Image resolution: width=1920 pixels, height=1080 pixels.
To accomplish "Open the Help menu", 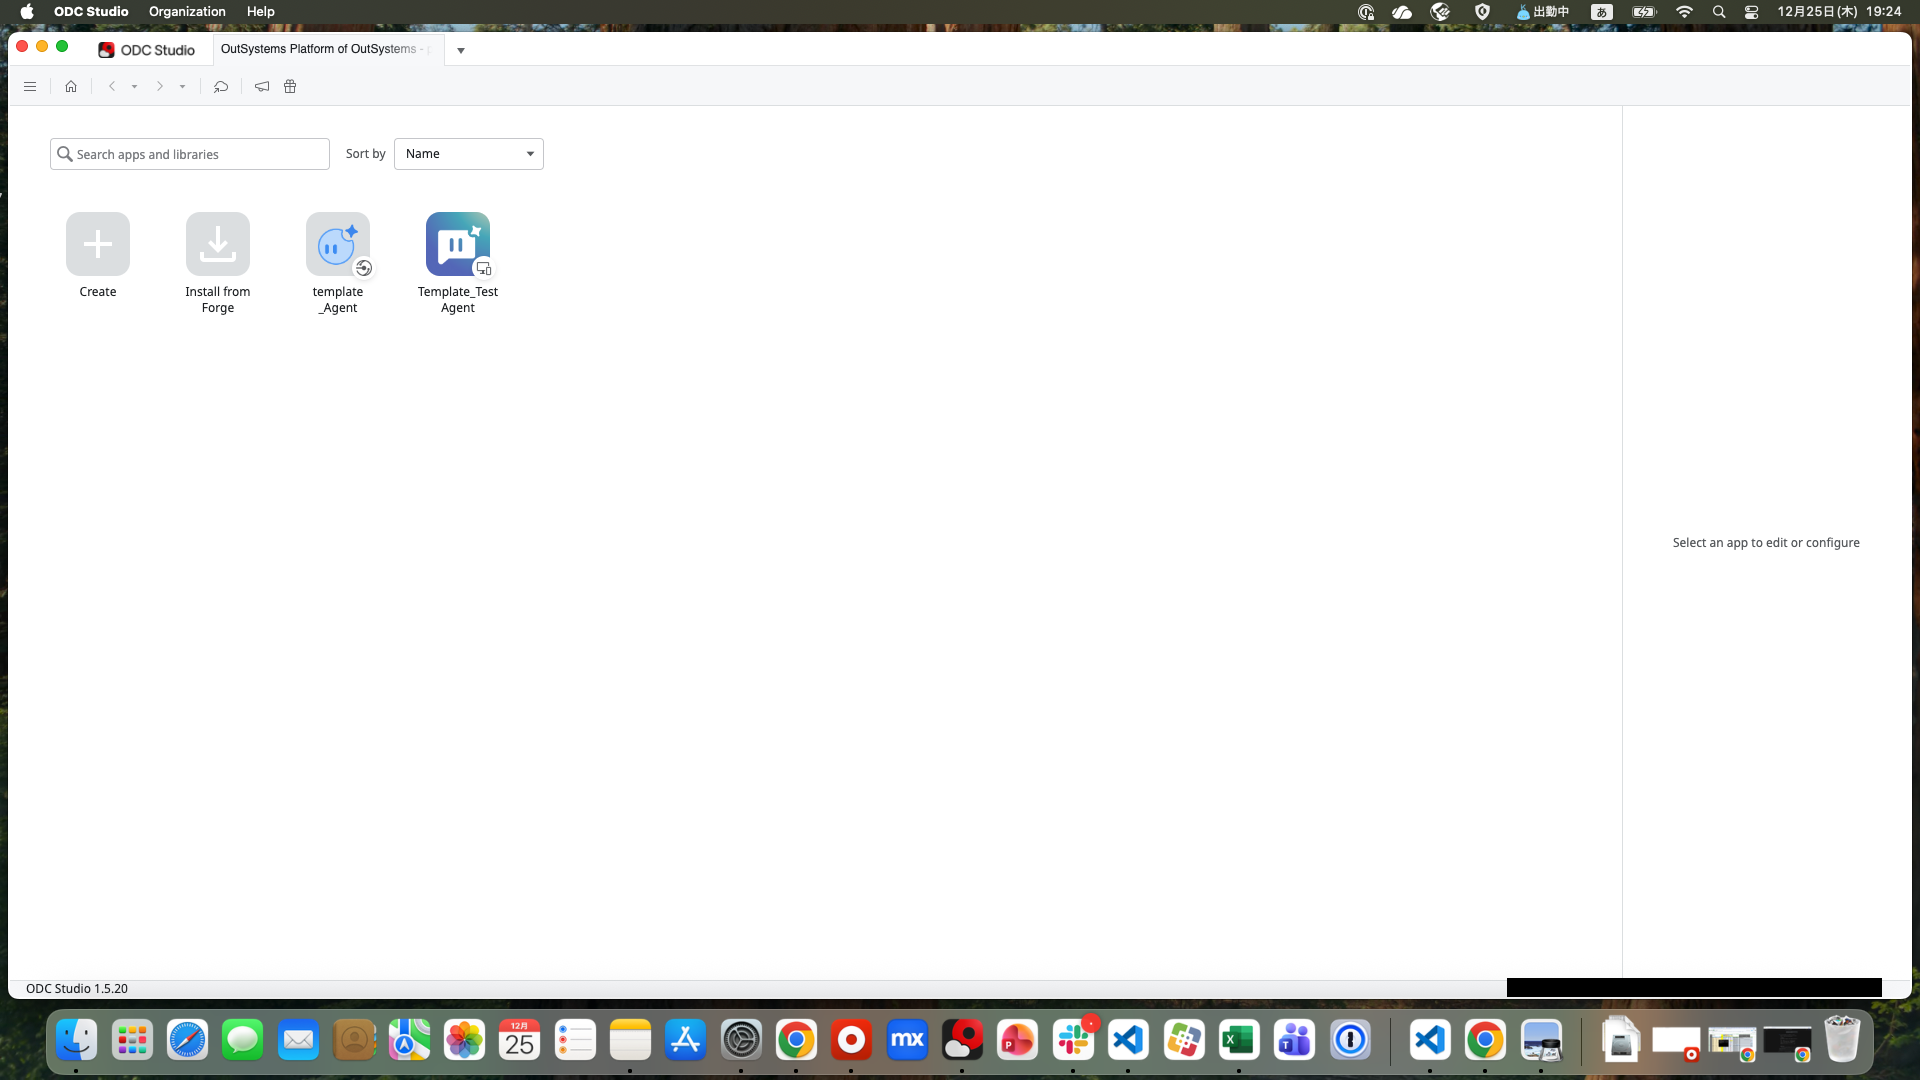I will click(x=260, y=12).
